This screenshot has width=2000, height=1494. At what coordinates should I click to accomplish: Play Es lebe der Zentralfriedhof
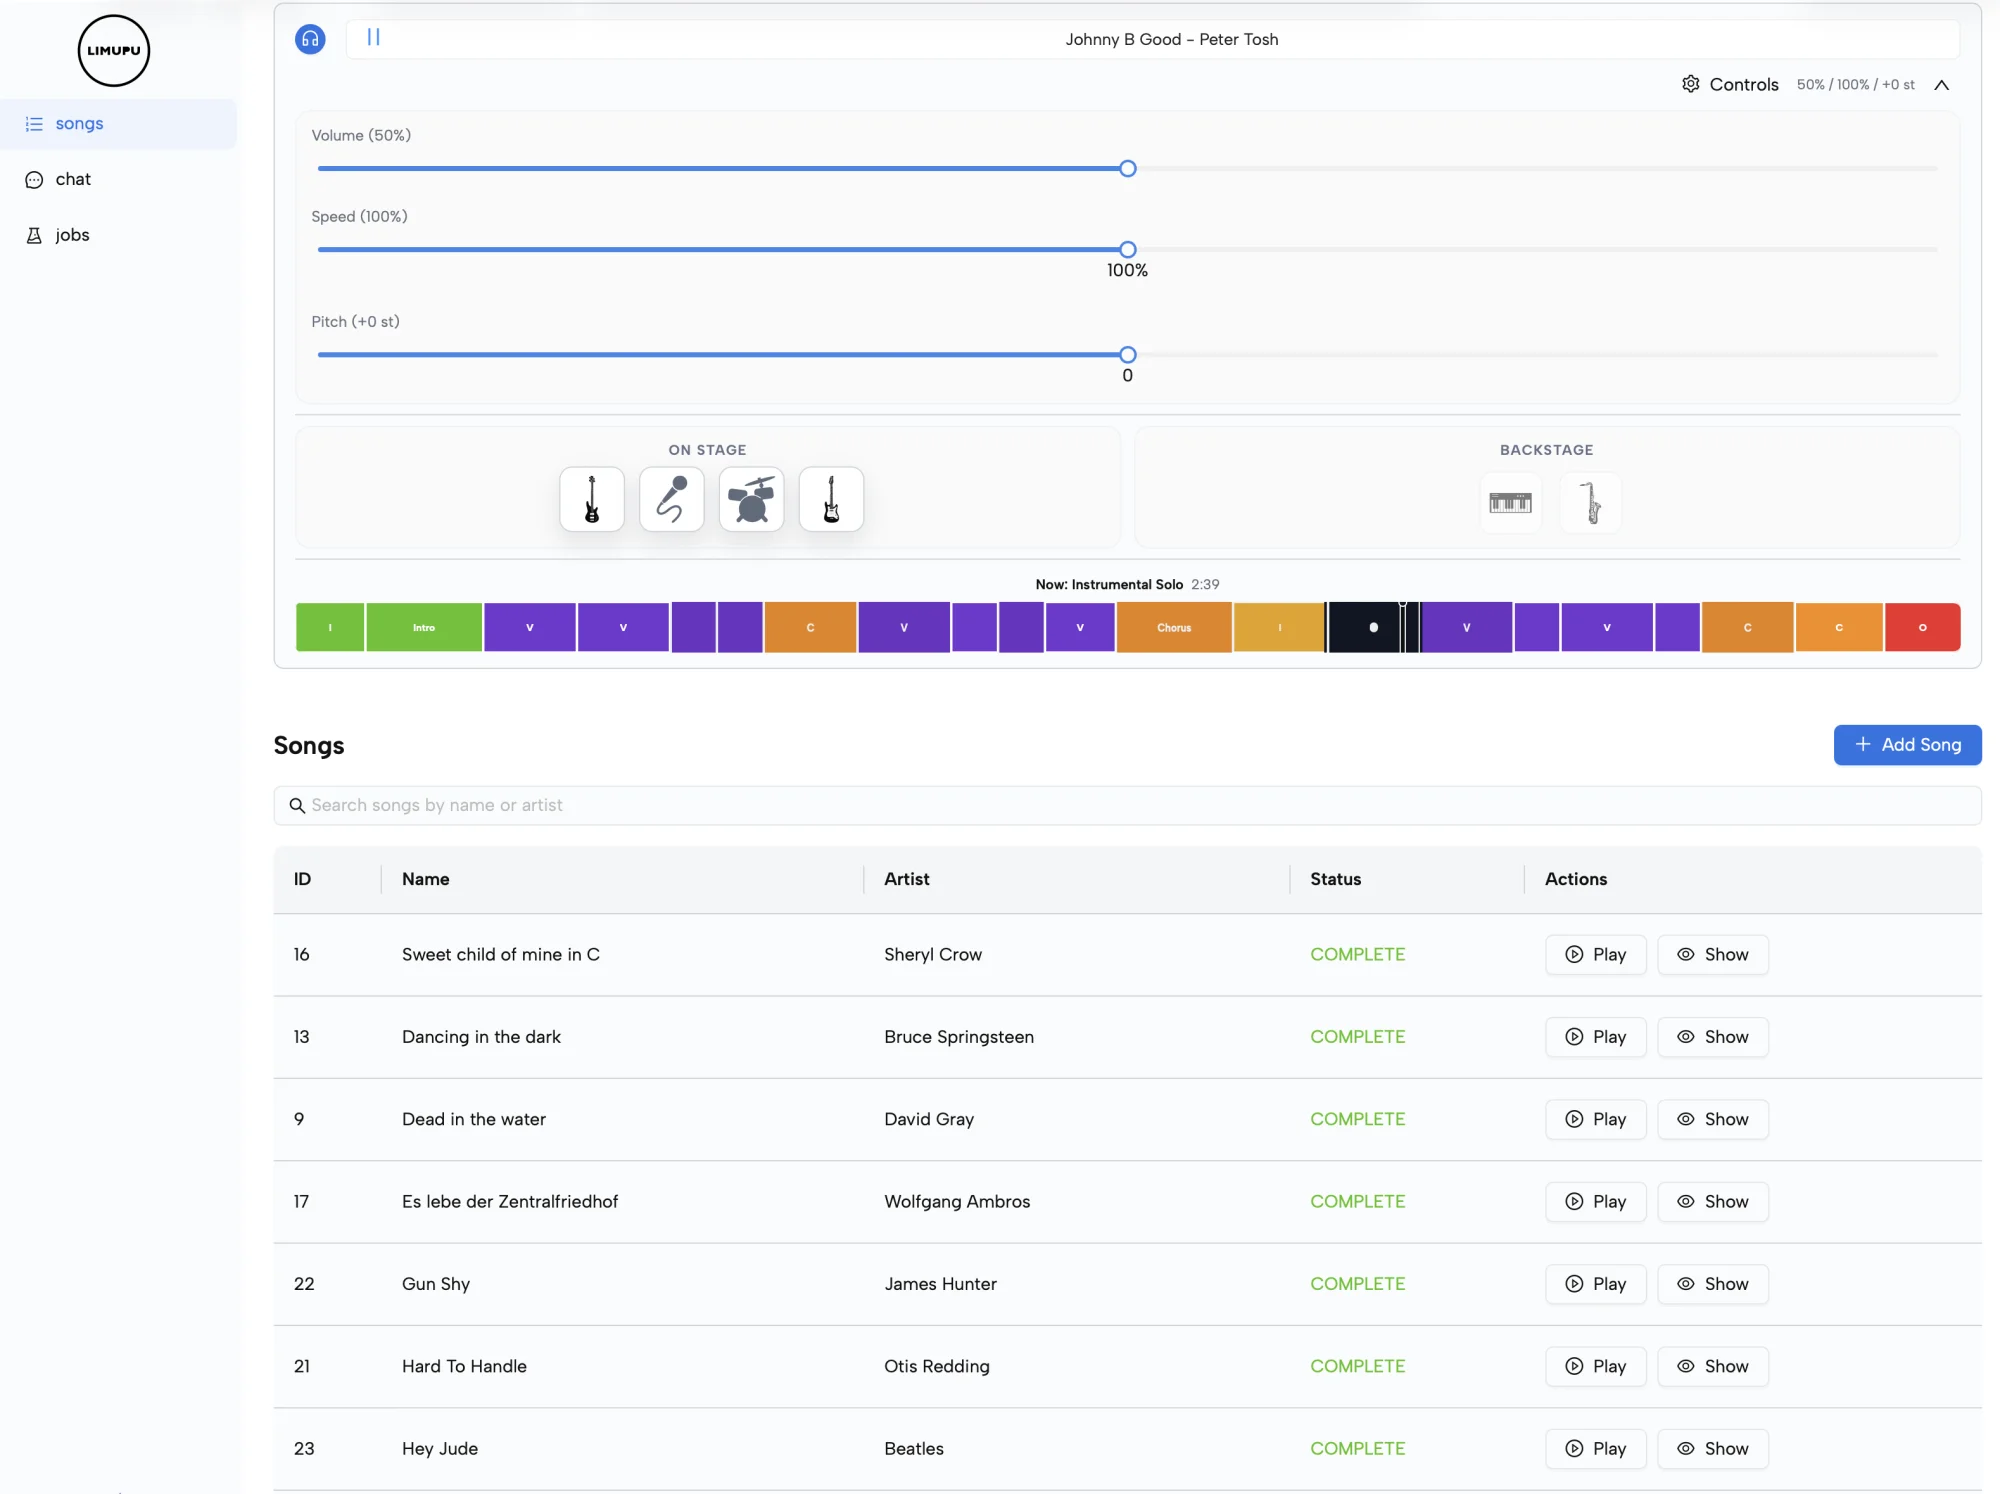point(1595,1202)
